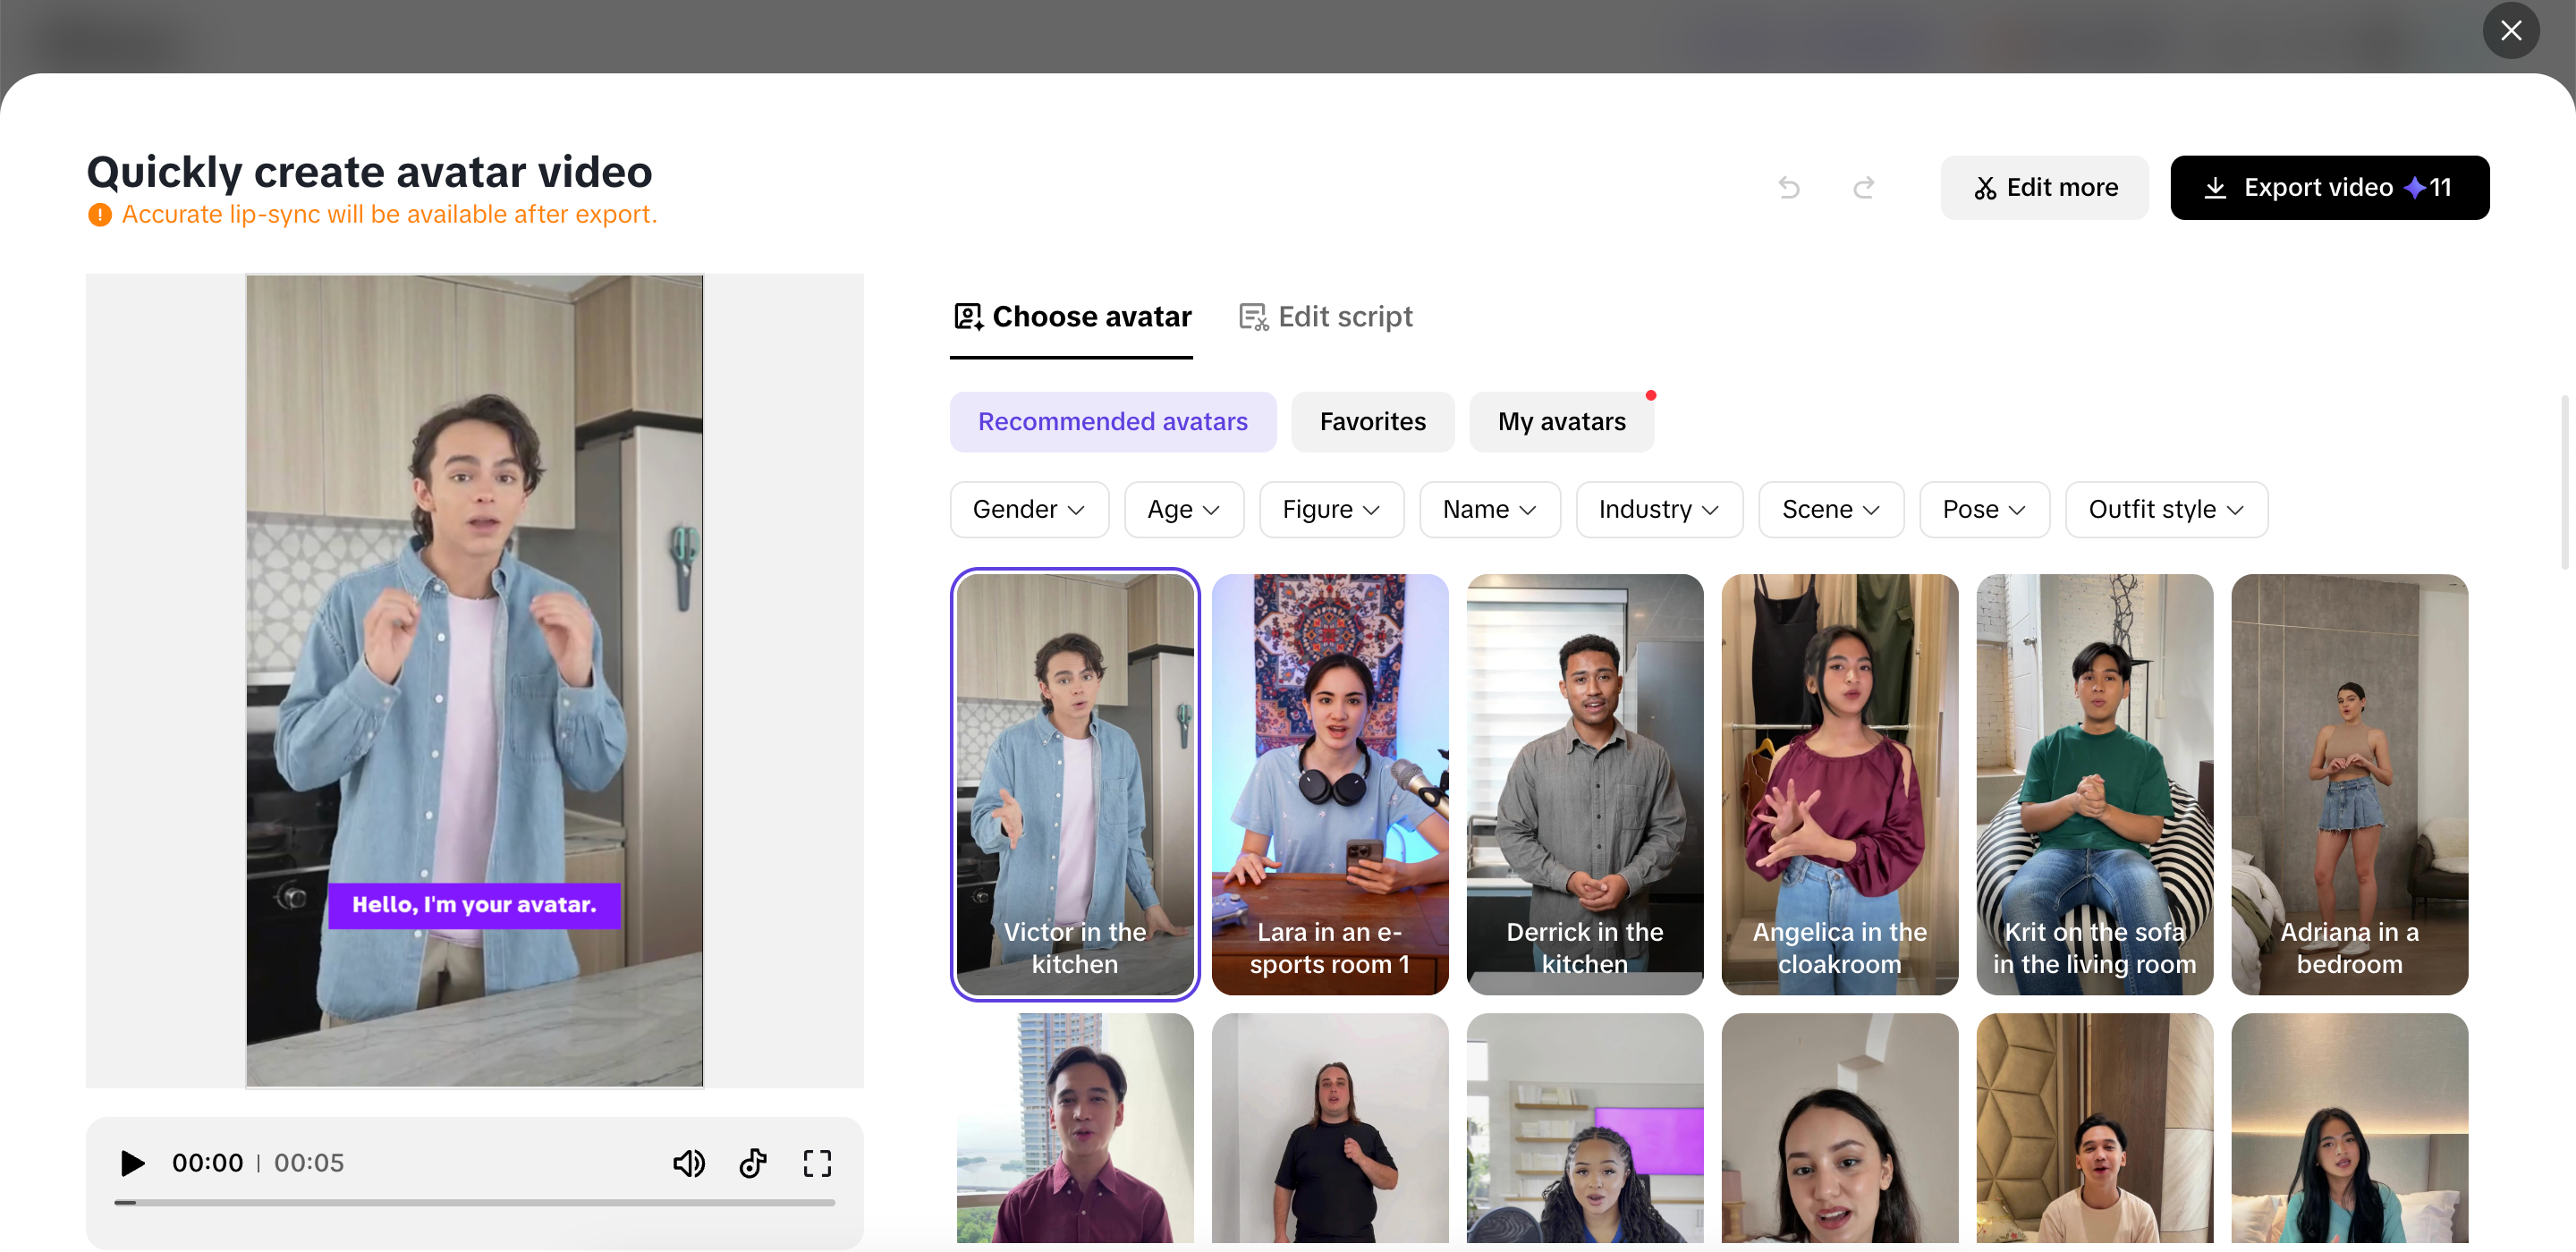Open the Gender filter dropdown

click(1029, 509)
